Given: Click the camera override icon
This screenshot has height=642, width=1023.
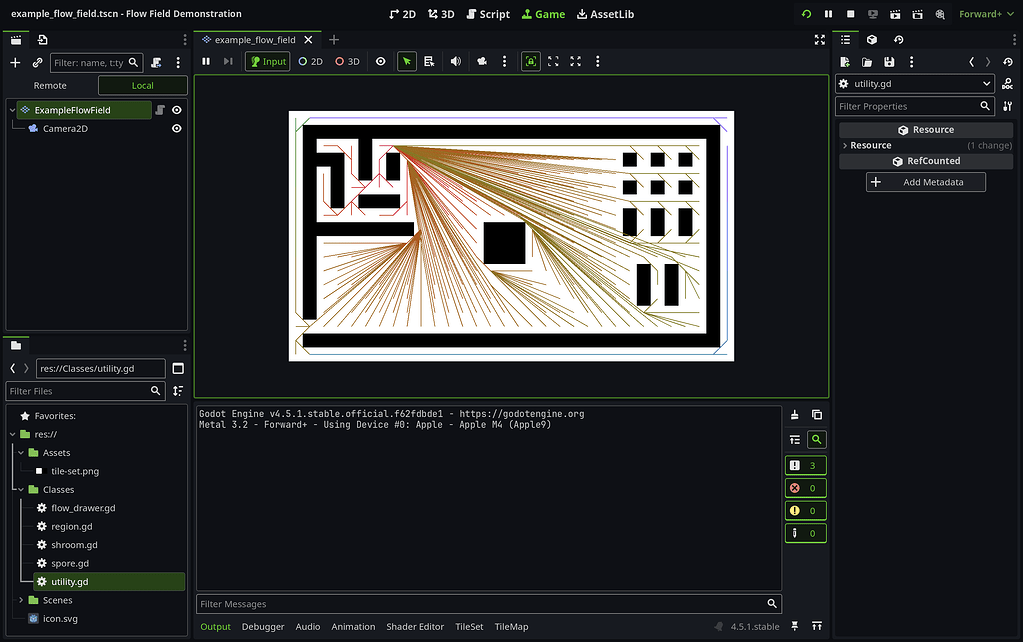Looking at the screenshot, I should coord(482,61).
